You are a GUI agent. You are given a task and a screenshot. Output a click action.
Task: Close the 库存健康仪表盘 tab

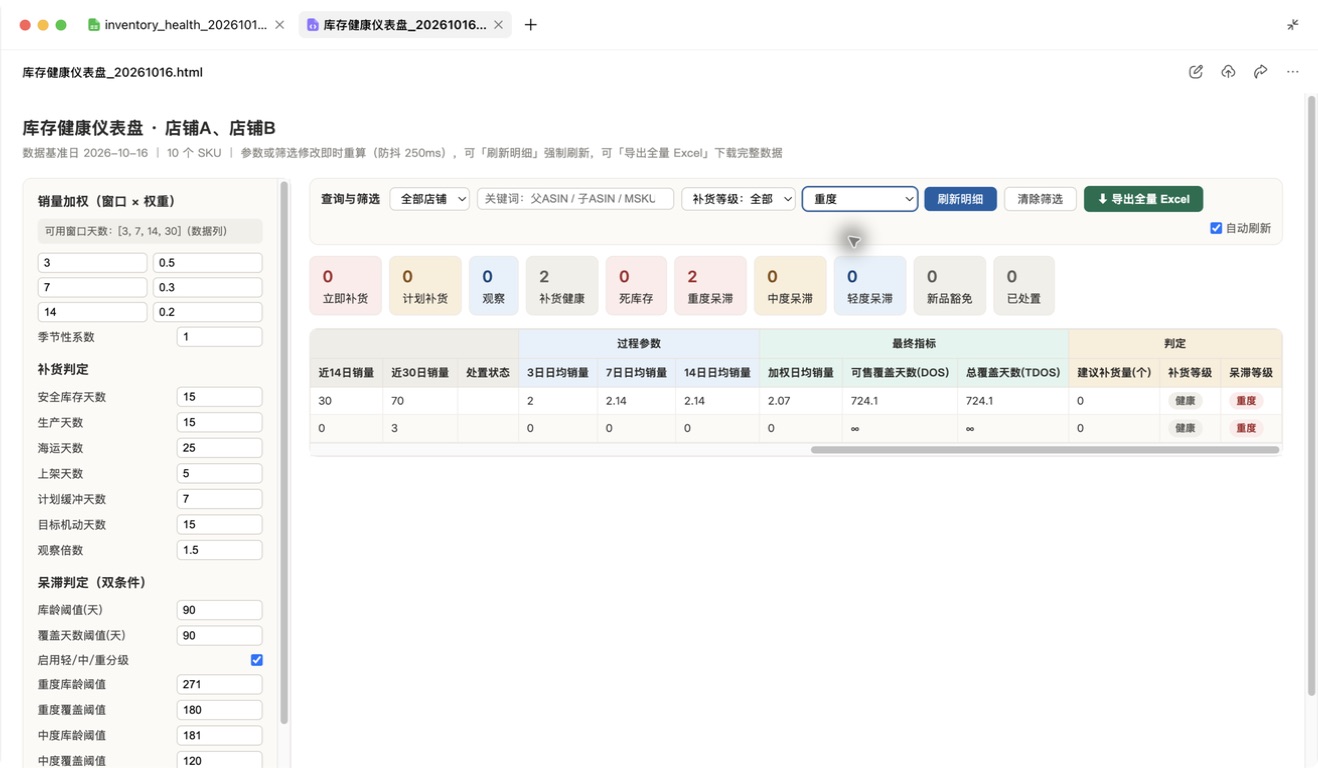click(498, 25)
